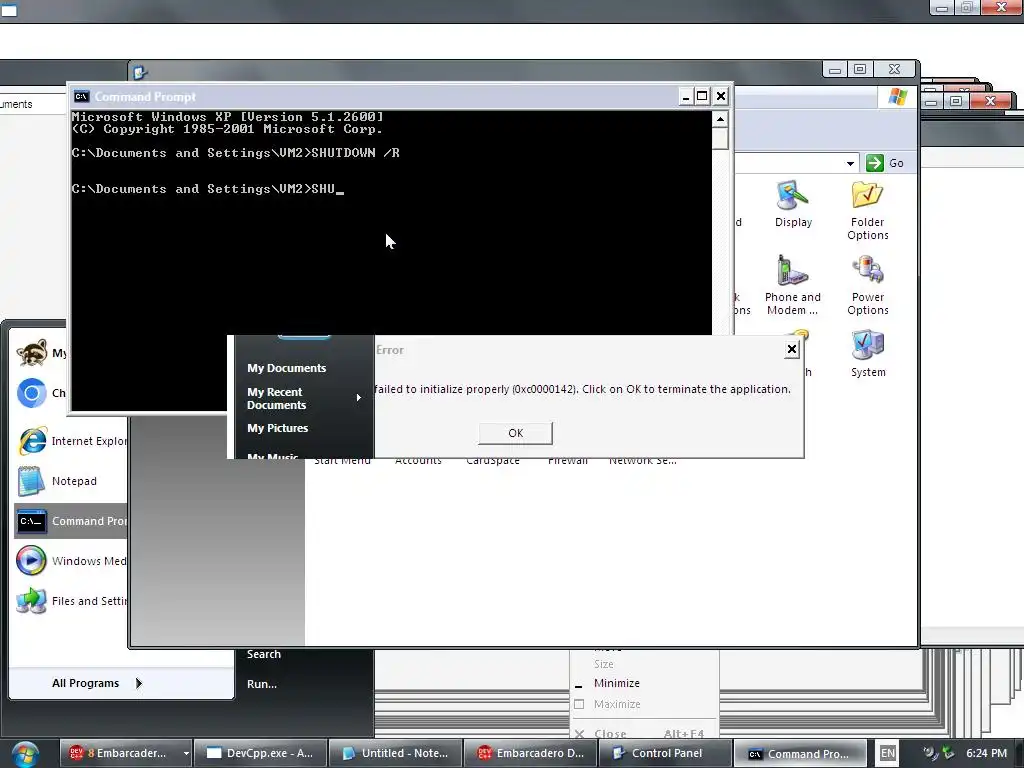This screenshot has height=768, width=1024.
Task: Click the Command Prompt scrollbar up arrow
Action: click(720, 119)
